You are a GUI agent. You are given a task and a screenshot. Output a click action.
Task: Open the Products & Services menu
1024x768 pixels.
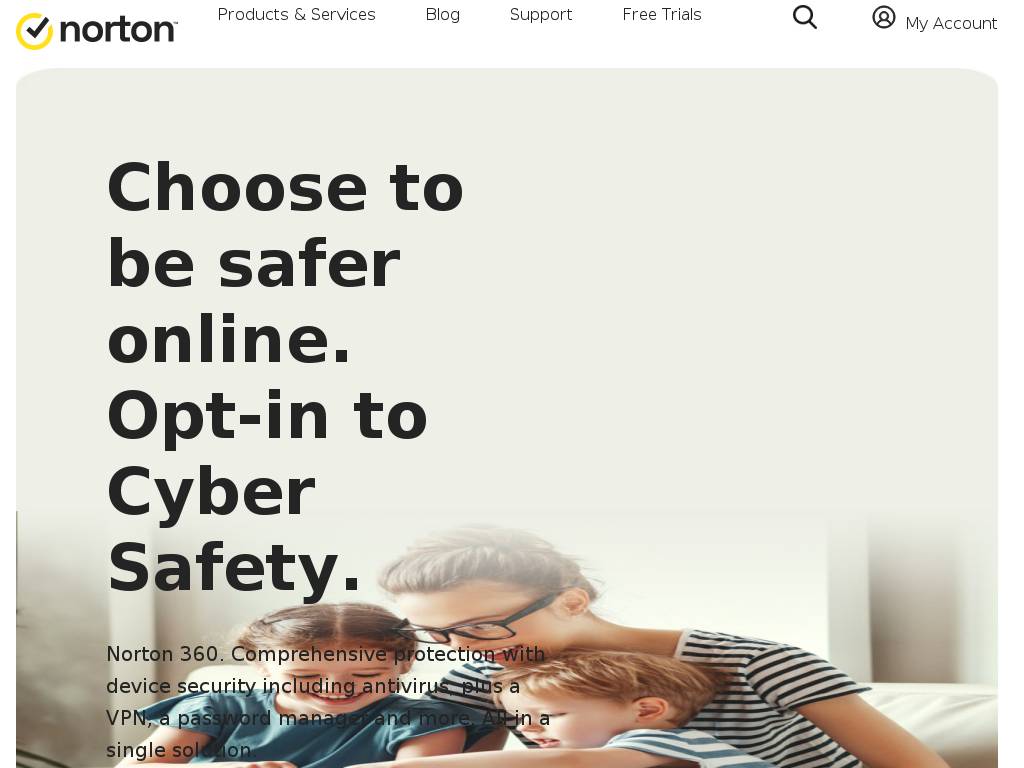pos(296,14)
